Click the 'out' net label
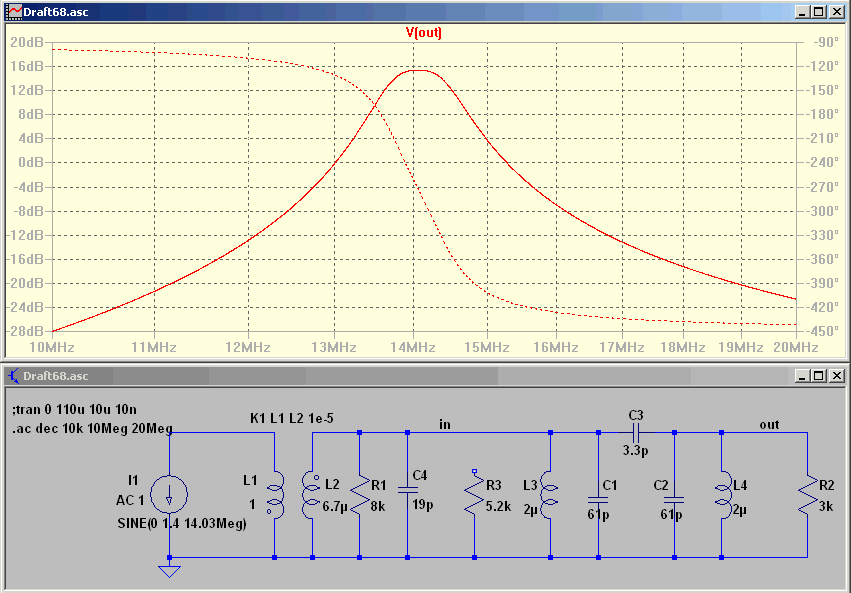 pyautogui.click(x=770, y=425)
